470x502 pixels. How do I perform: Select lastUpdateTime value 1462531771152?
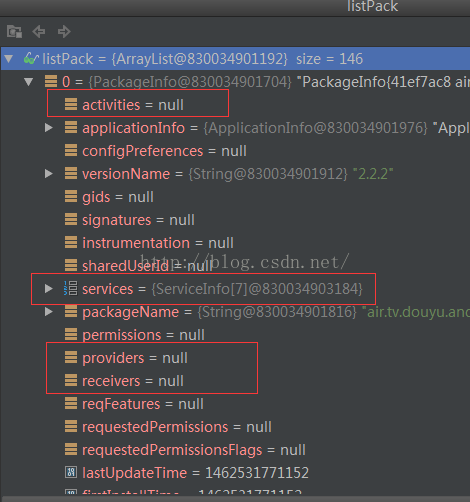pos(257,473)
